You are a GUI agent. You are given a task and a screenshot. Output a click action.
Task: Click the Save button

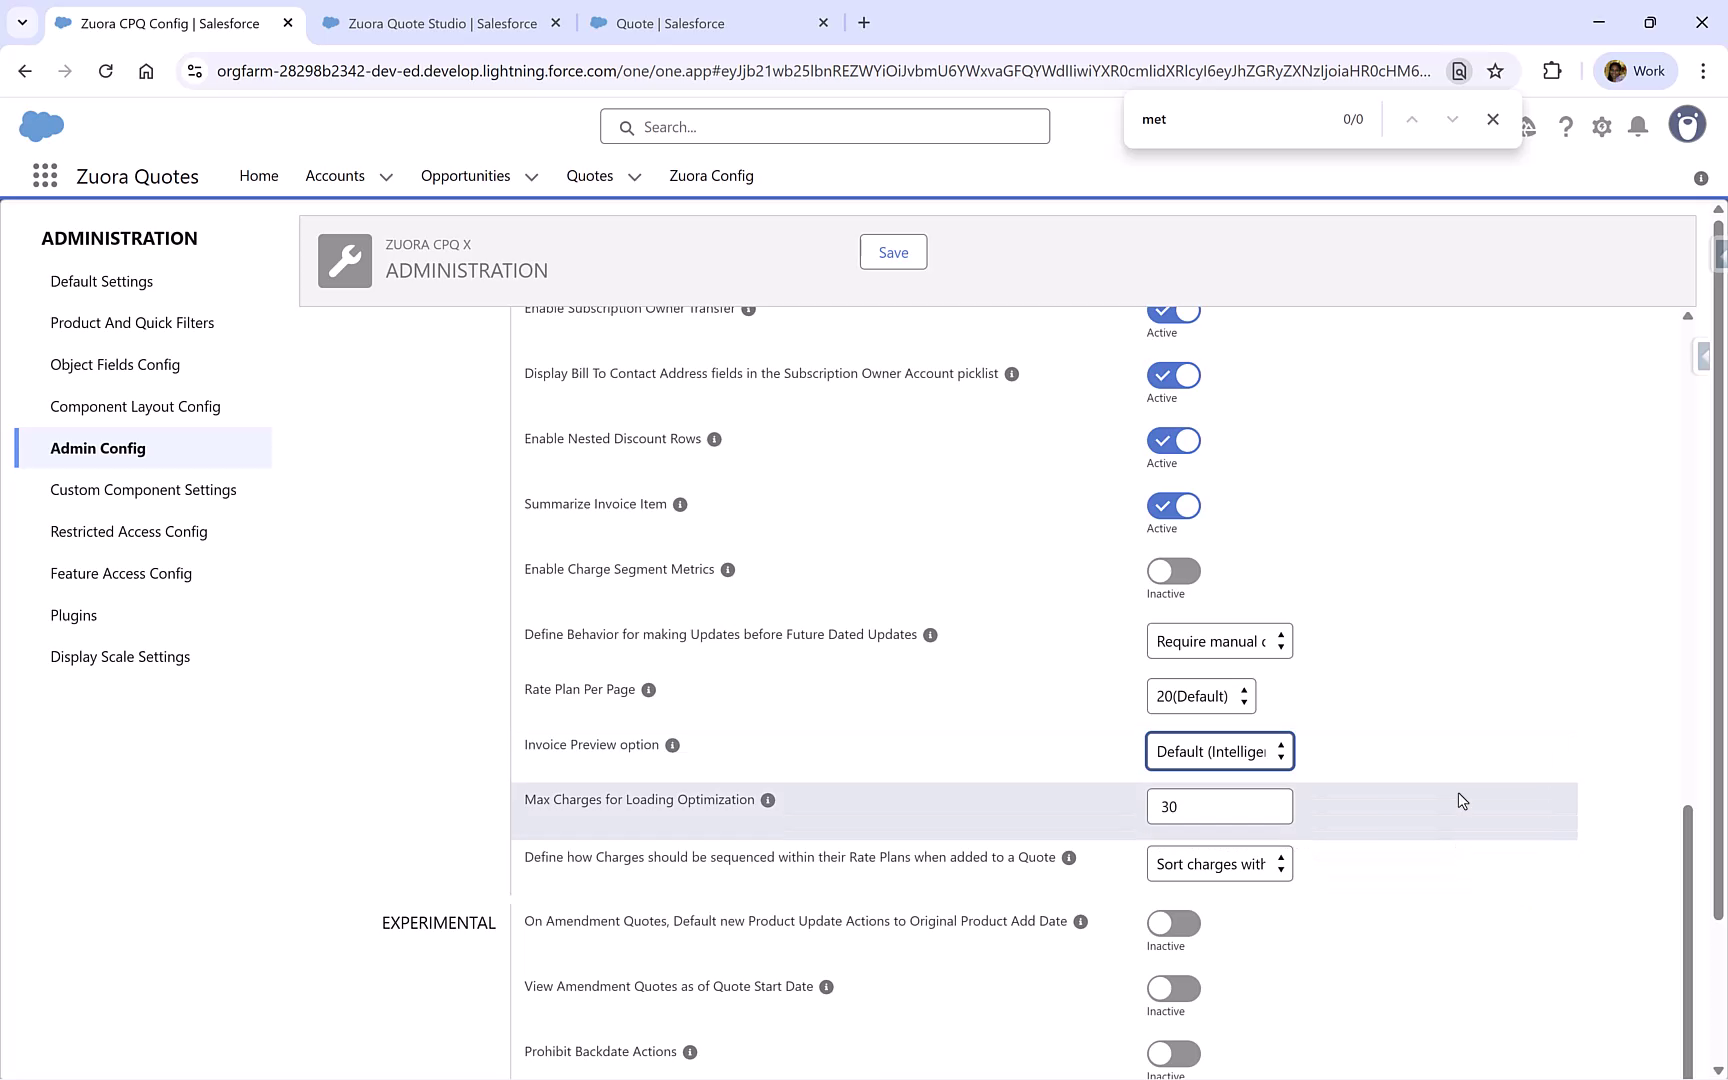tap(892, 252)
